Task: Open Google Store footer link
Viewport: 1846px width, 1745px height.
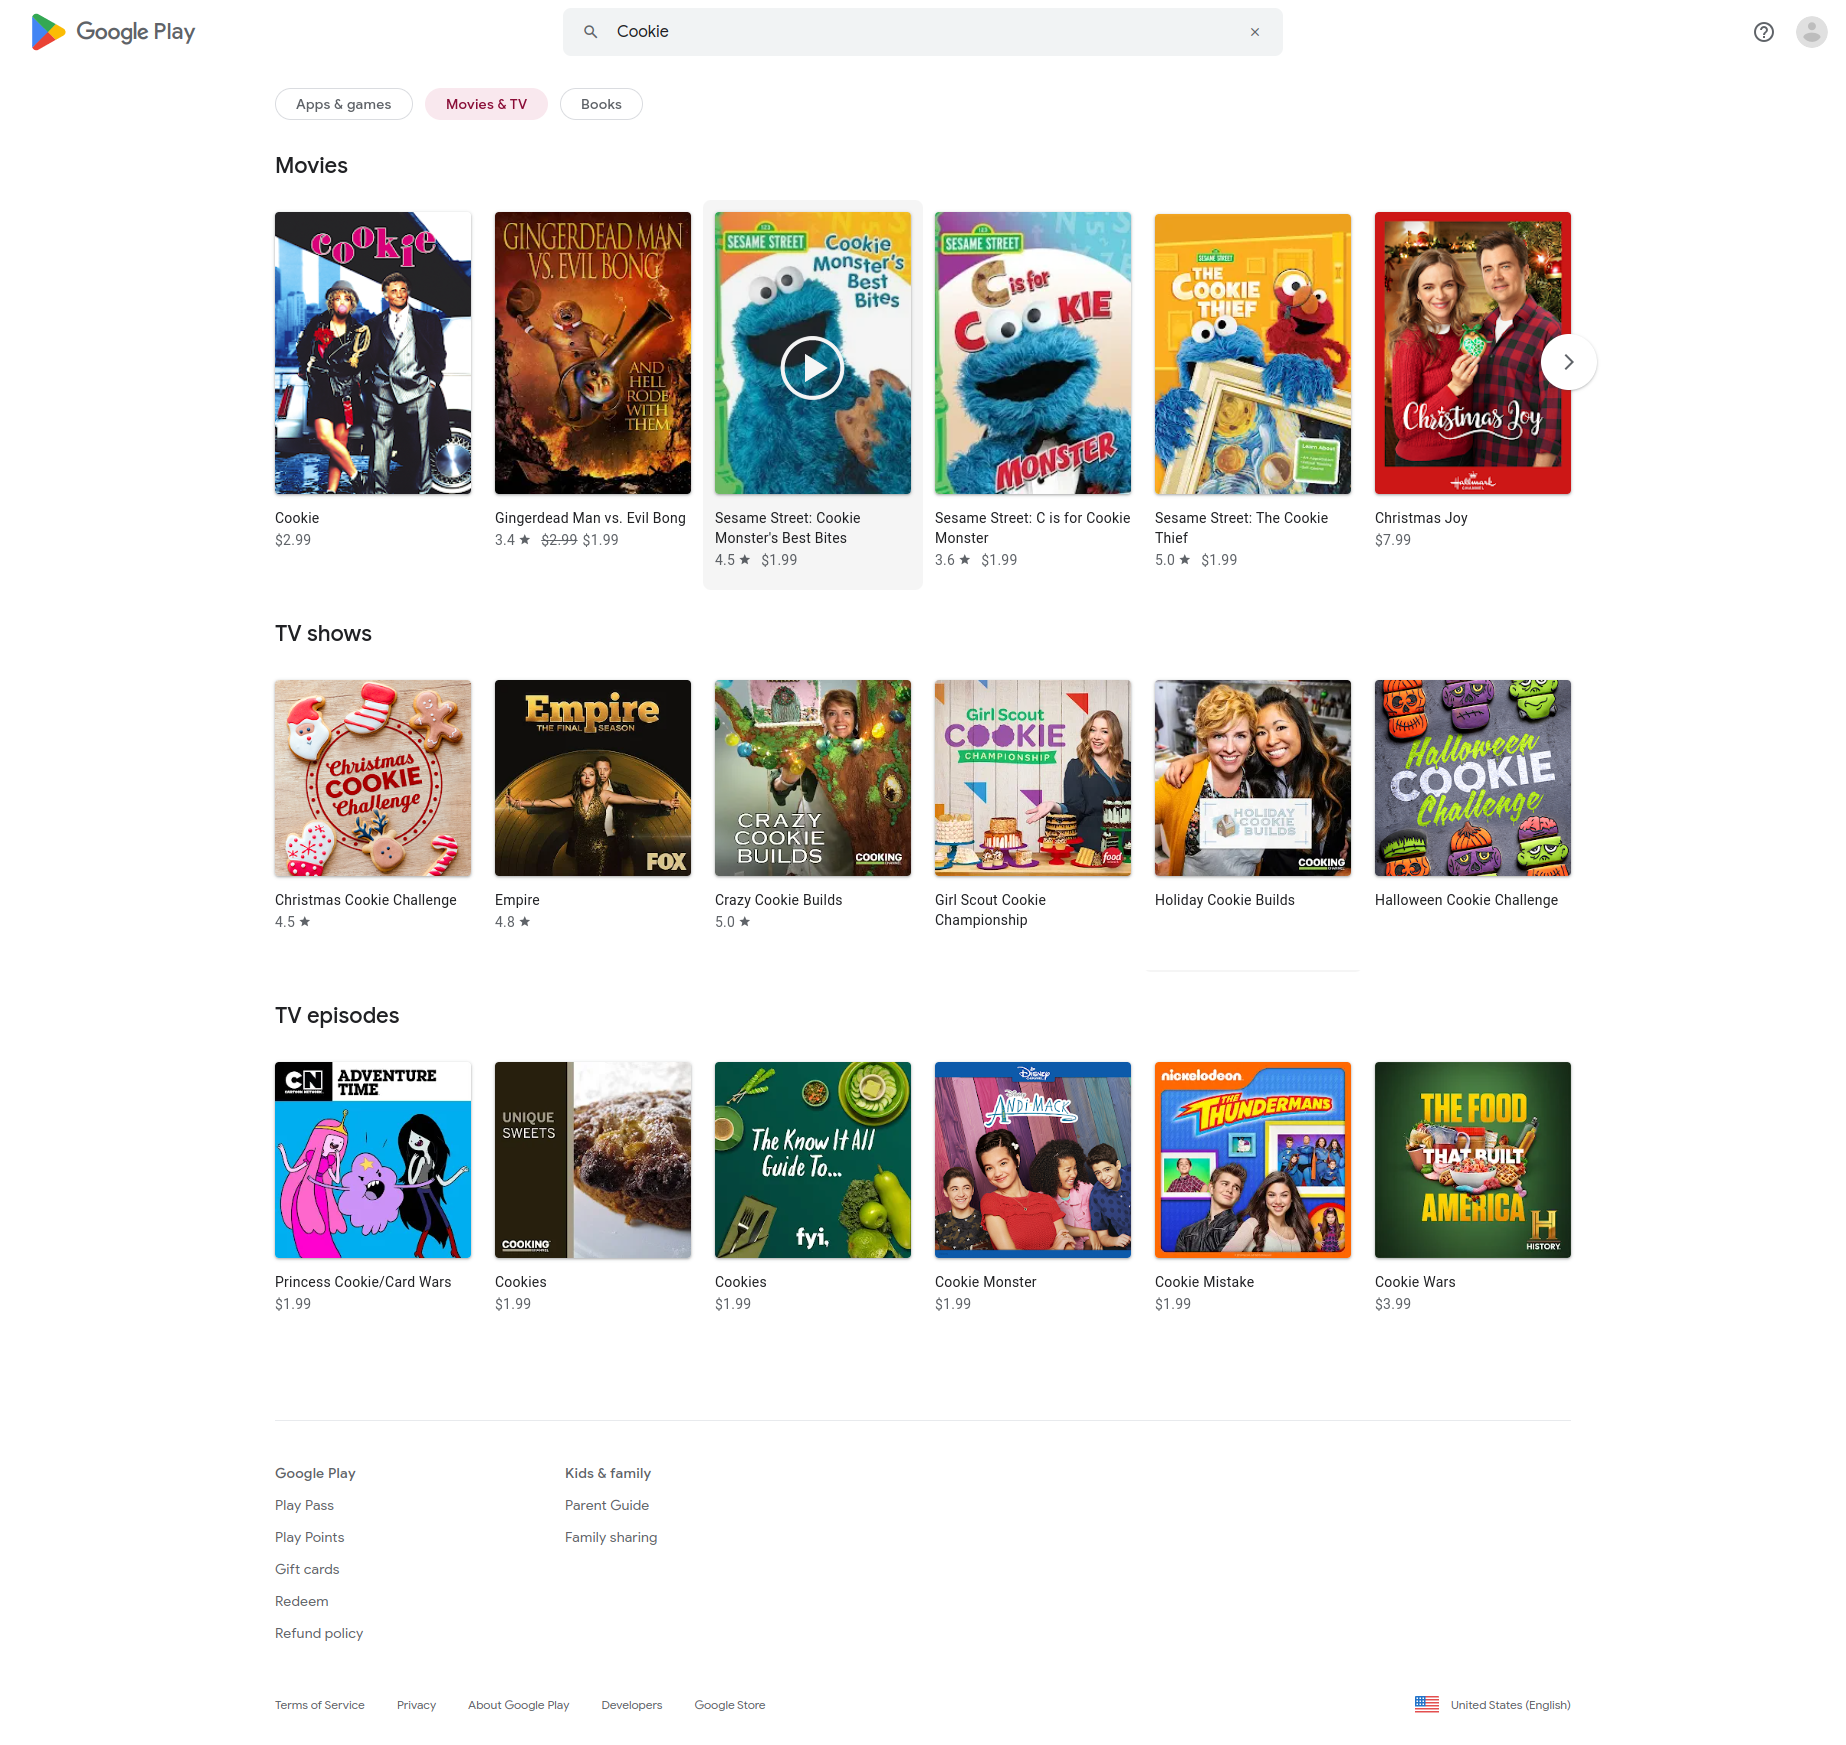Action: [x=730, y=1705]
